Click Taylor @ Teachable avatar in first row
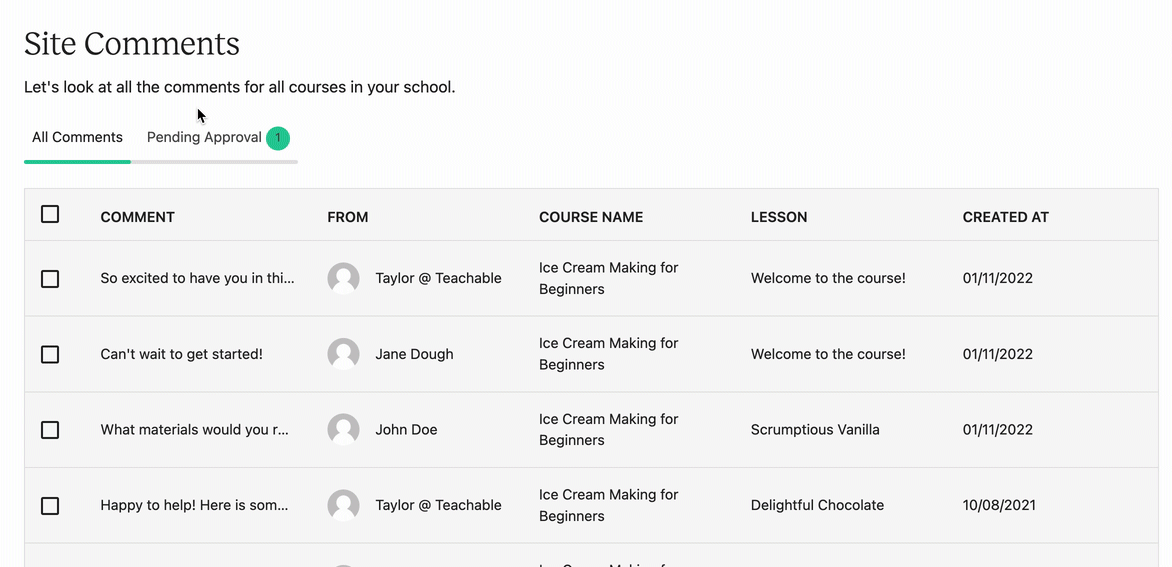This screenshot has width=1172, height=567. 343,278
